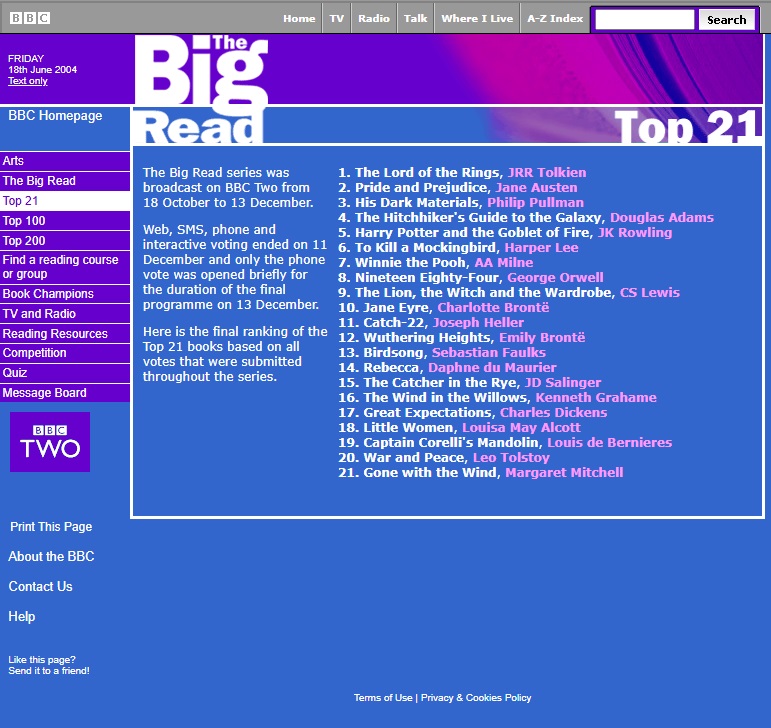Open Sebastian Faulks author link
Screen dimensions: 771x728
point(489,353)
